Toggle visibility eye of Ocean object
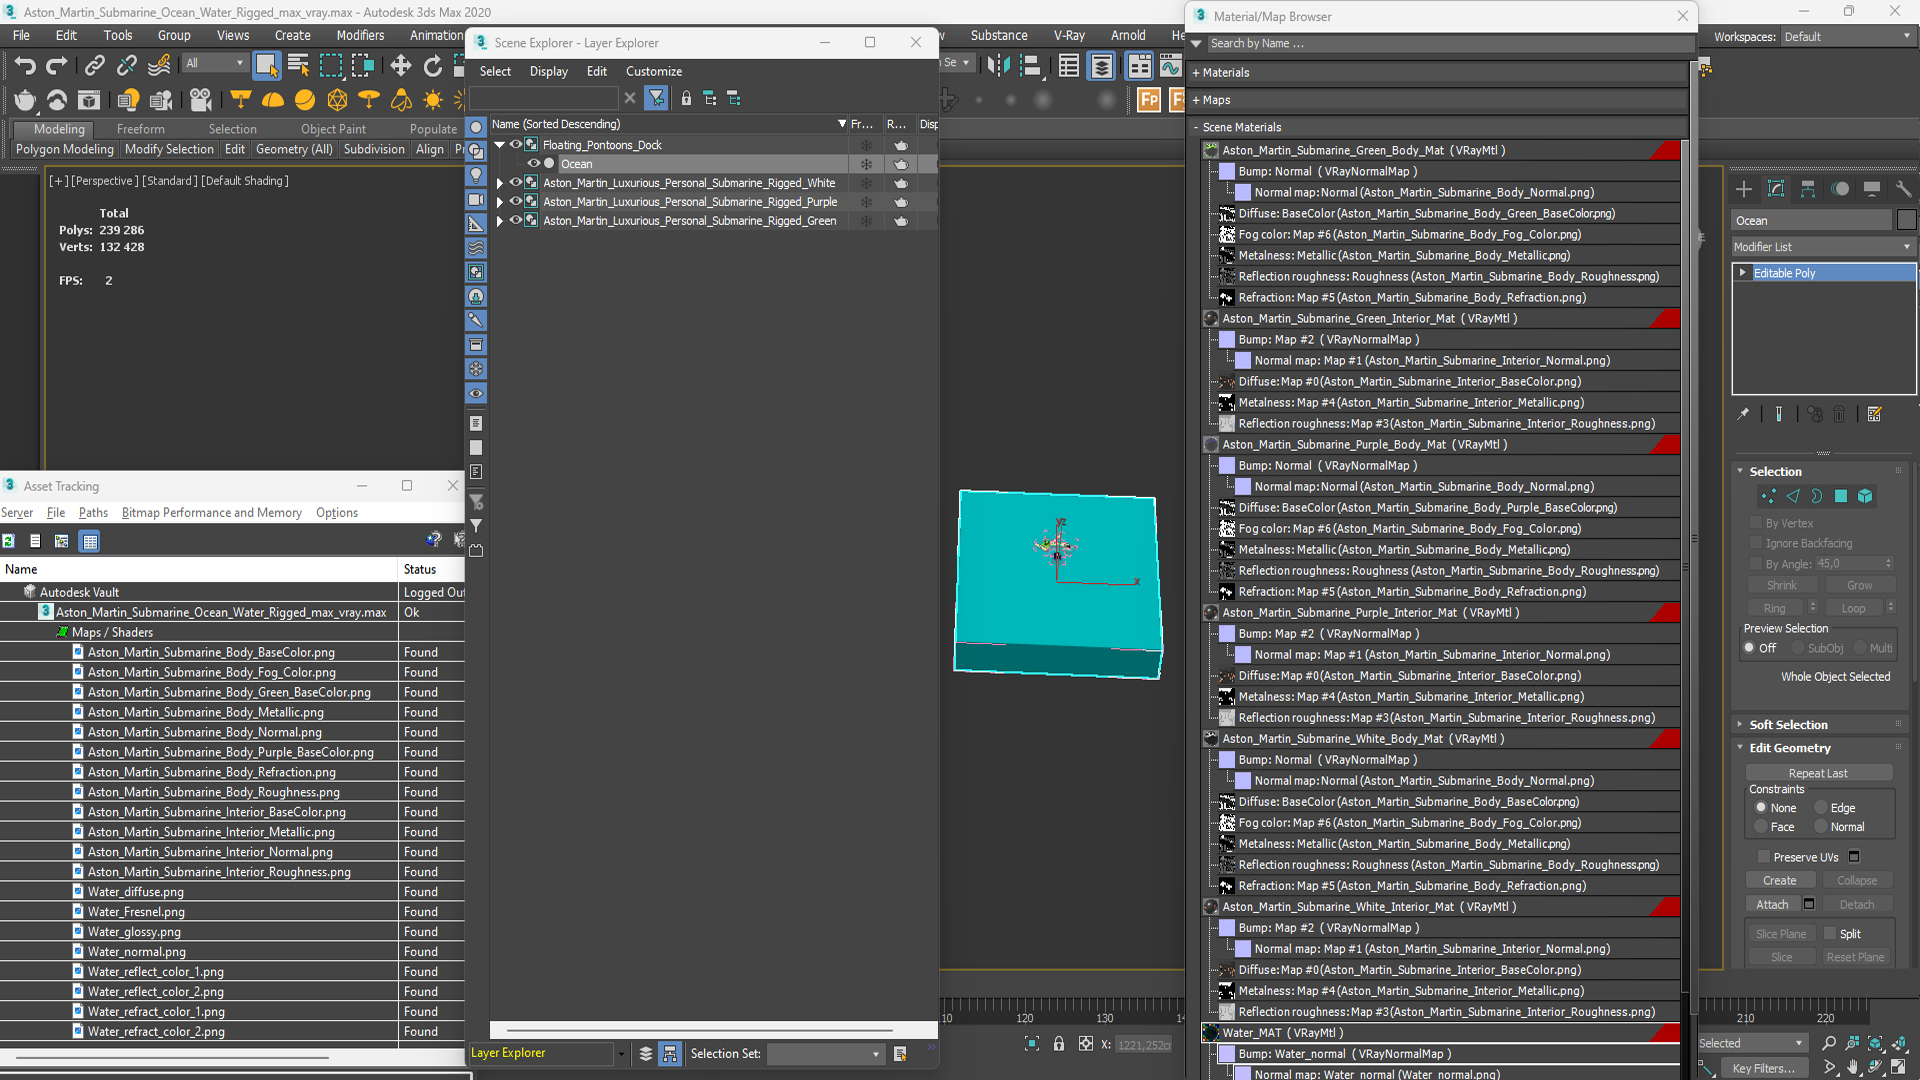Viewport: 1920px width, 1080px height. pyautogui.click(x=534, y=164)
